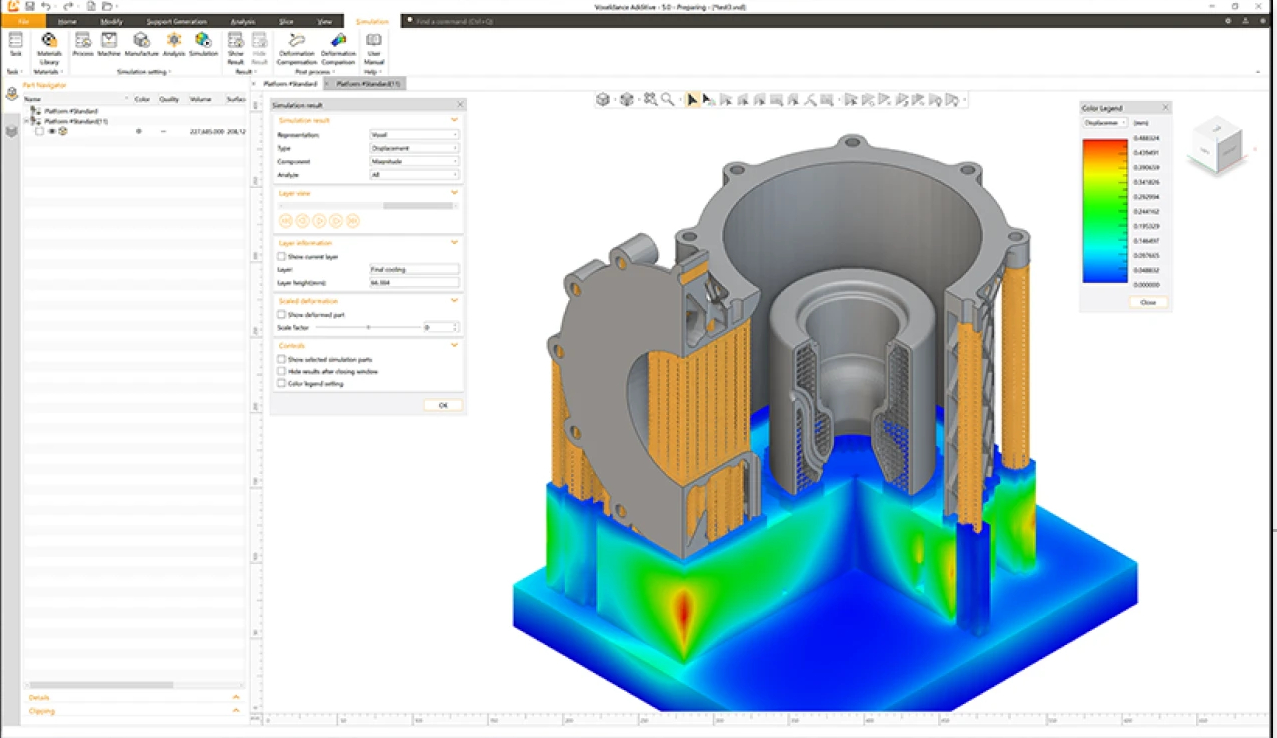
Task: Open the Manufacture simulation settings
Action: (141, 44)
